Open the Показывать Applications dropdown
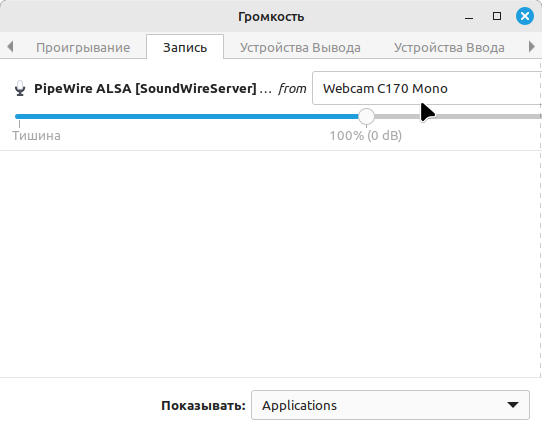The image size is (542, 432). click(x=390, y=405)
